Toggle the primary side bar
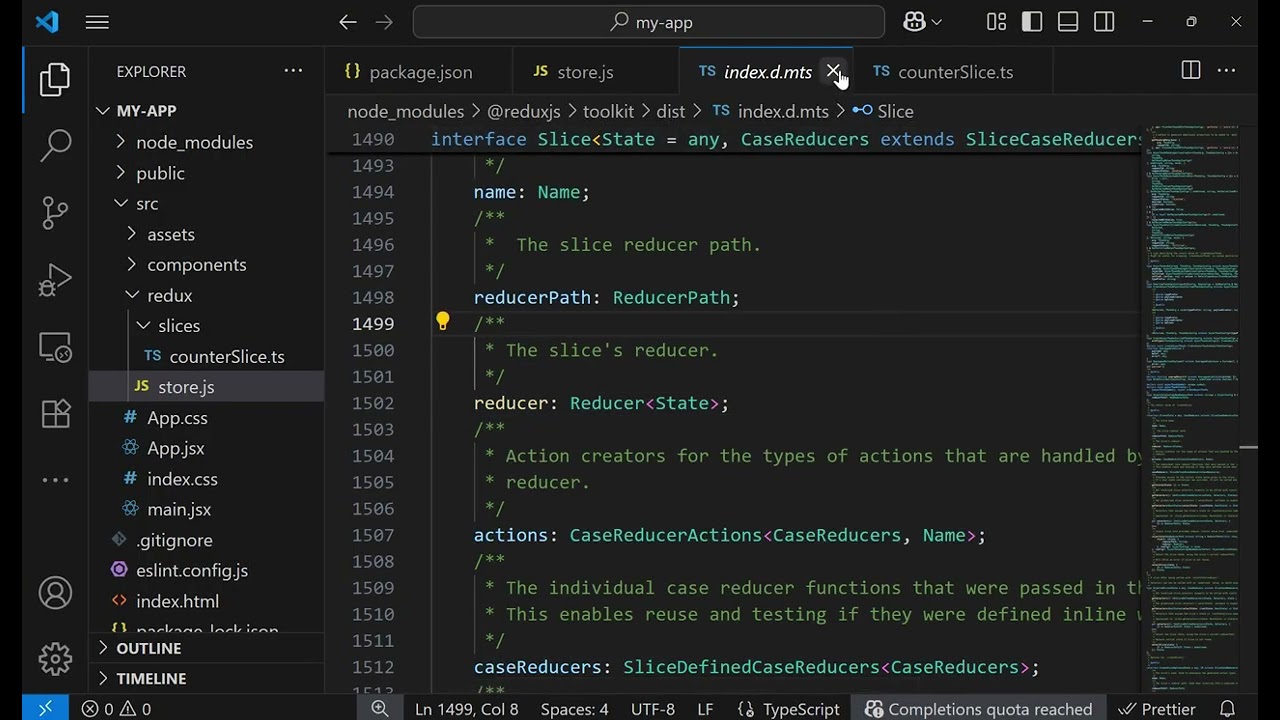Image resolution: width=1280 pixels, height=720 pixels. pos(1032,22)
